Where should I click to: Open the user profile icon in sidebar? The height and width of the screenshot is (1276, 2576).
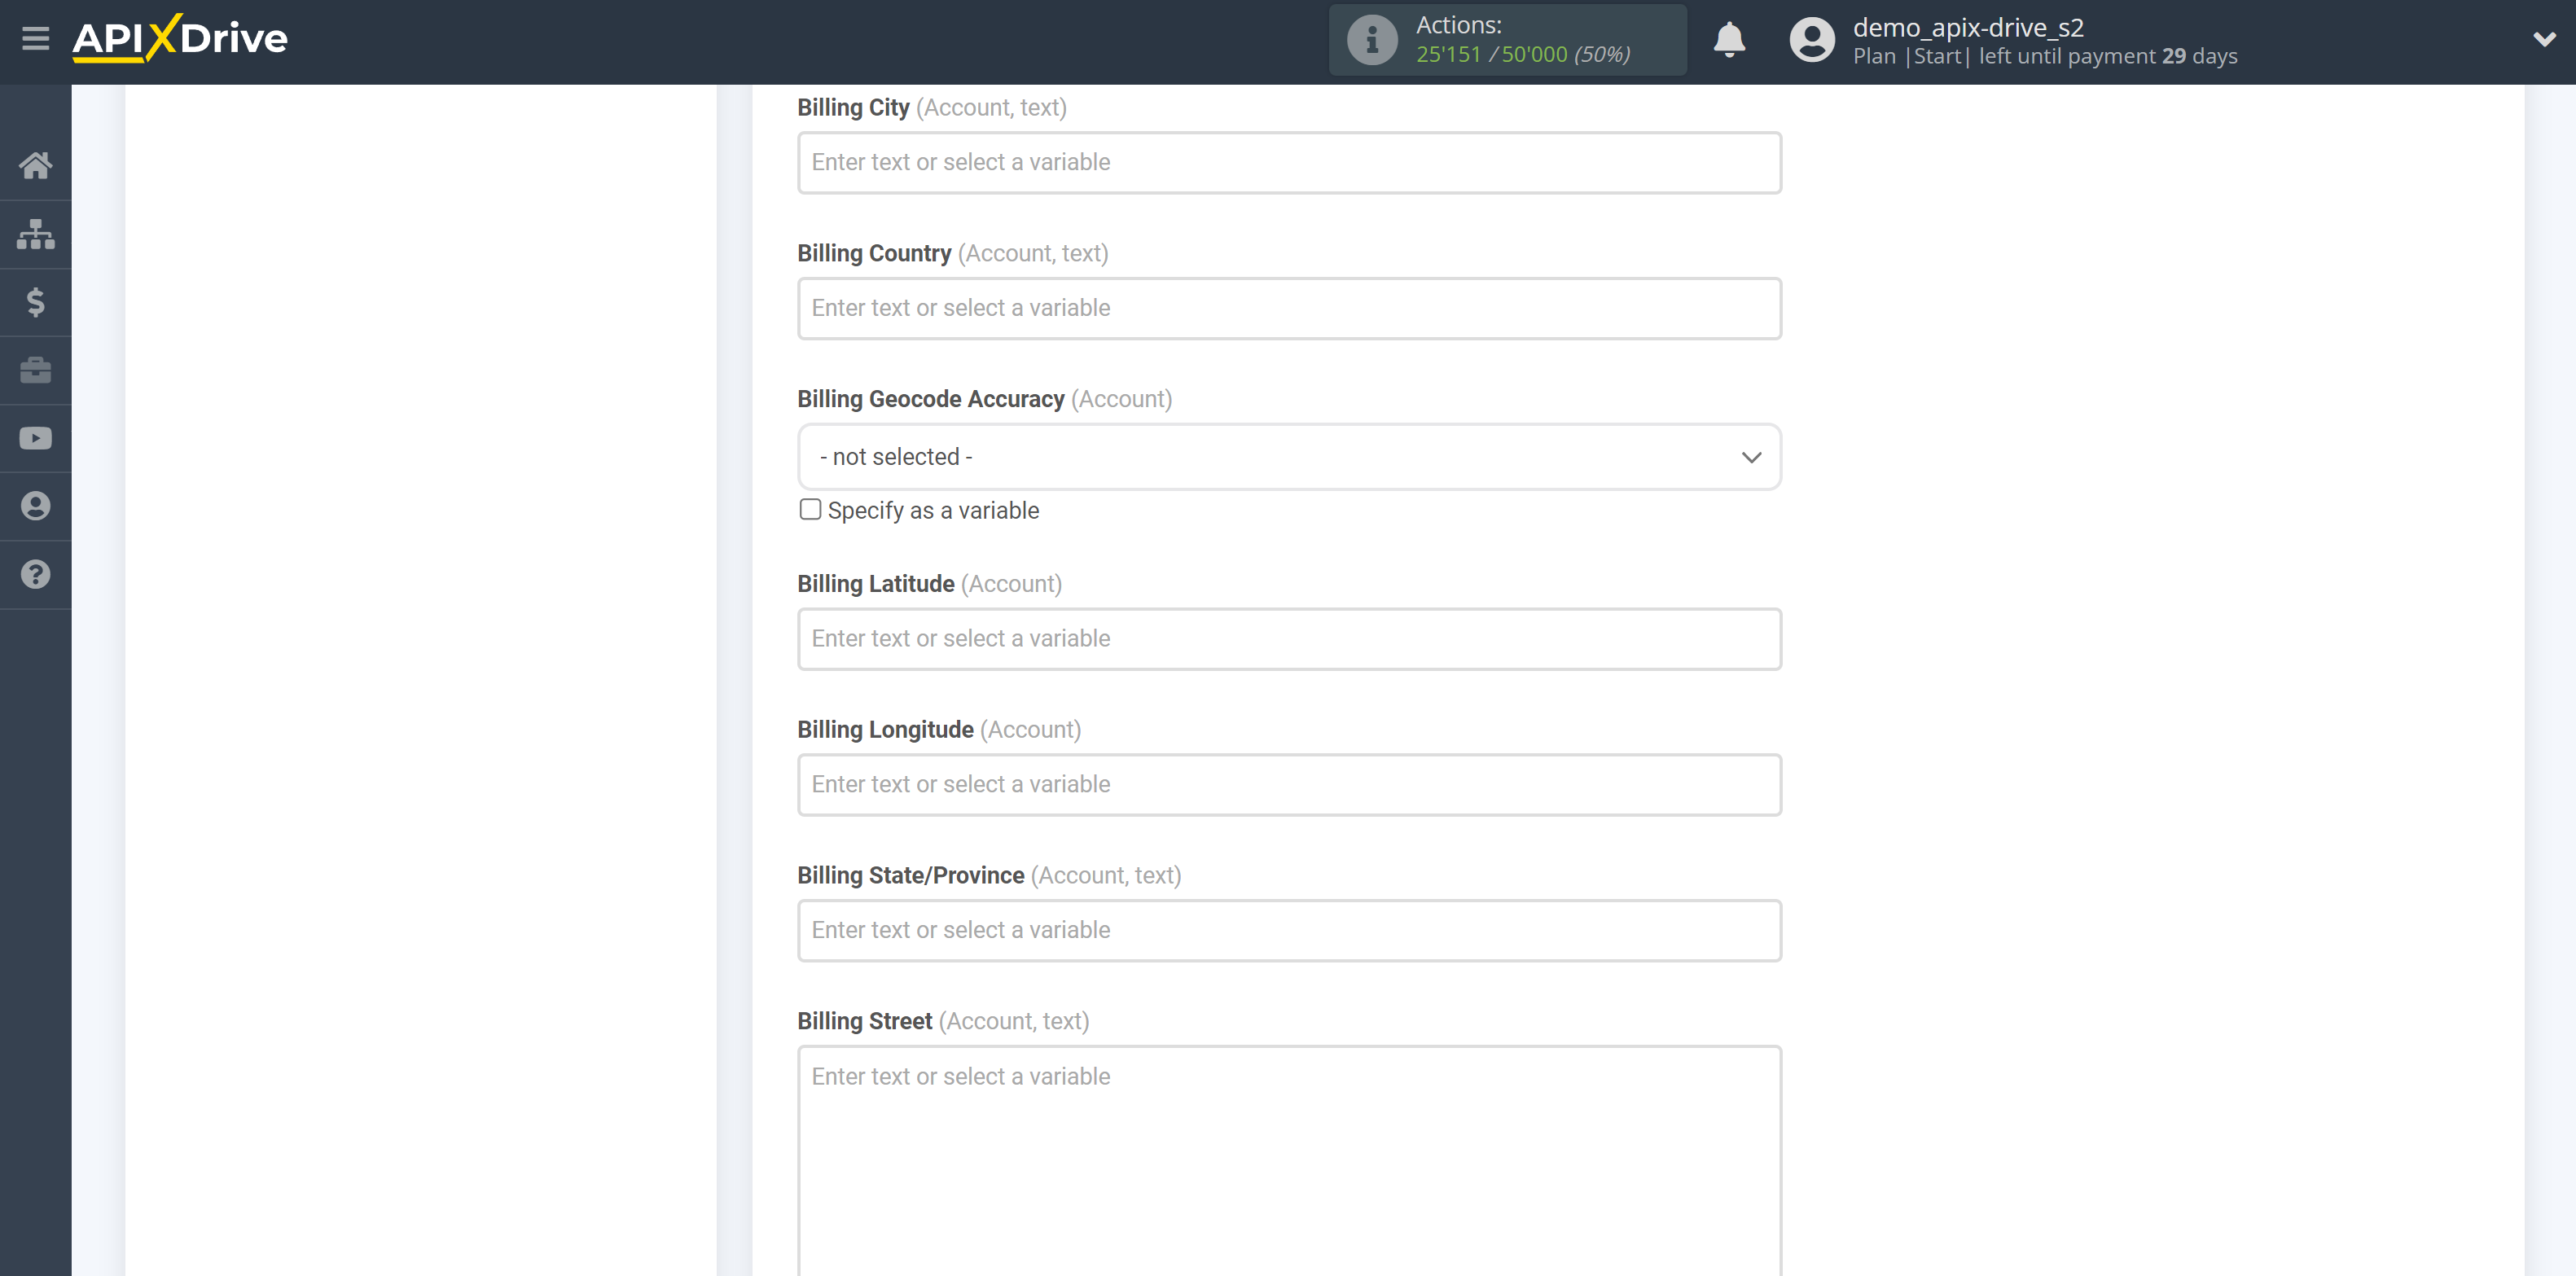click(36, 506)
